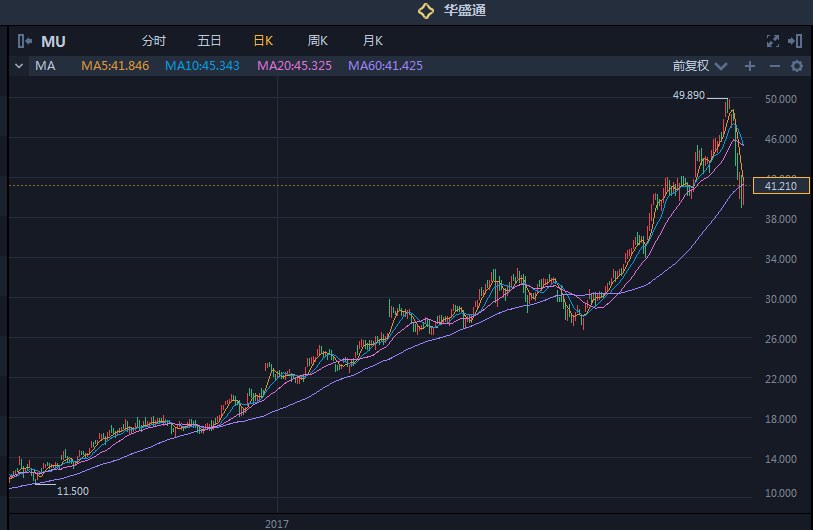Select the 周K weekly candlestick tab
813x530 pixels.
click(318, 41)
